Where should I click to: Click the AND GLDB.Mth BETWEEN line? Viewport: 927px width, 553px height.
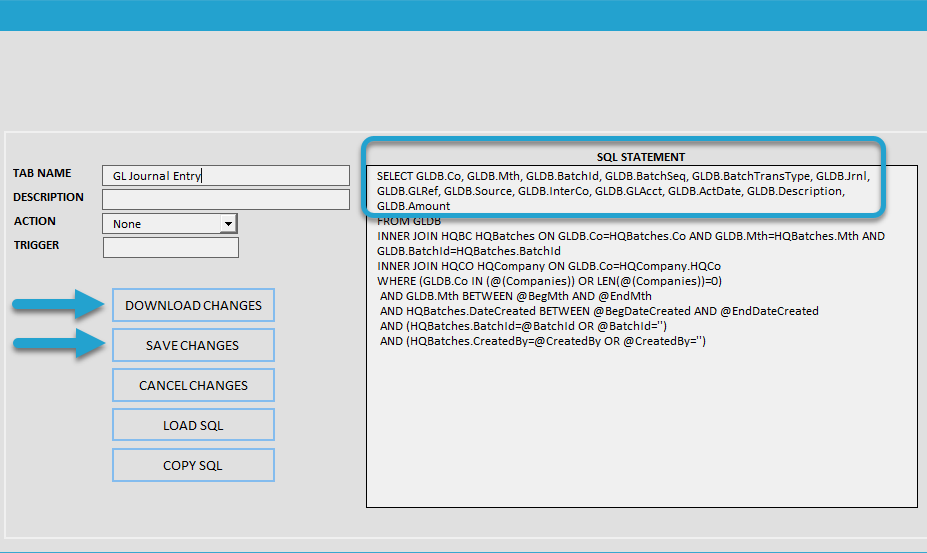click(516, 296)
